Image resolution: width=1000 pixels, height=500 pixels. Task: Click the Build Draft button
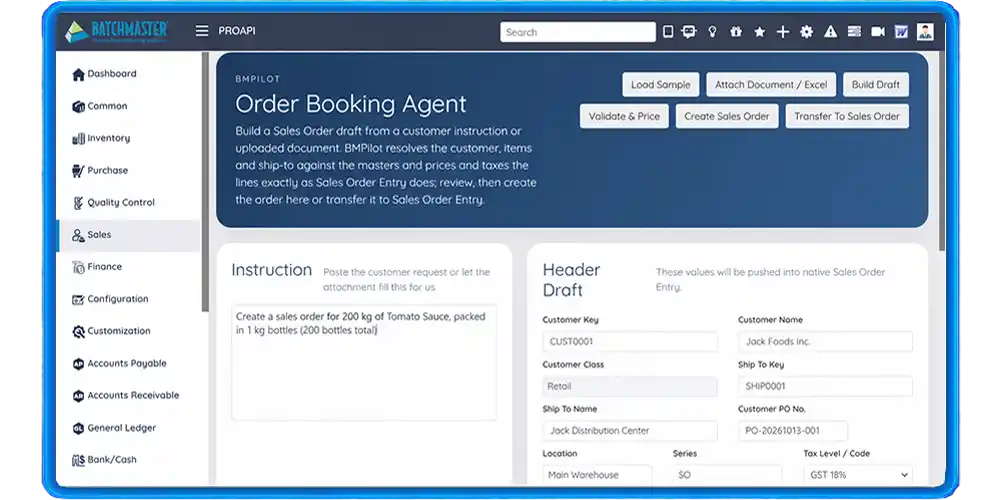click(x=876, y=85)
